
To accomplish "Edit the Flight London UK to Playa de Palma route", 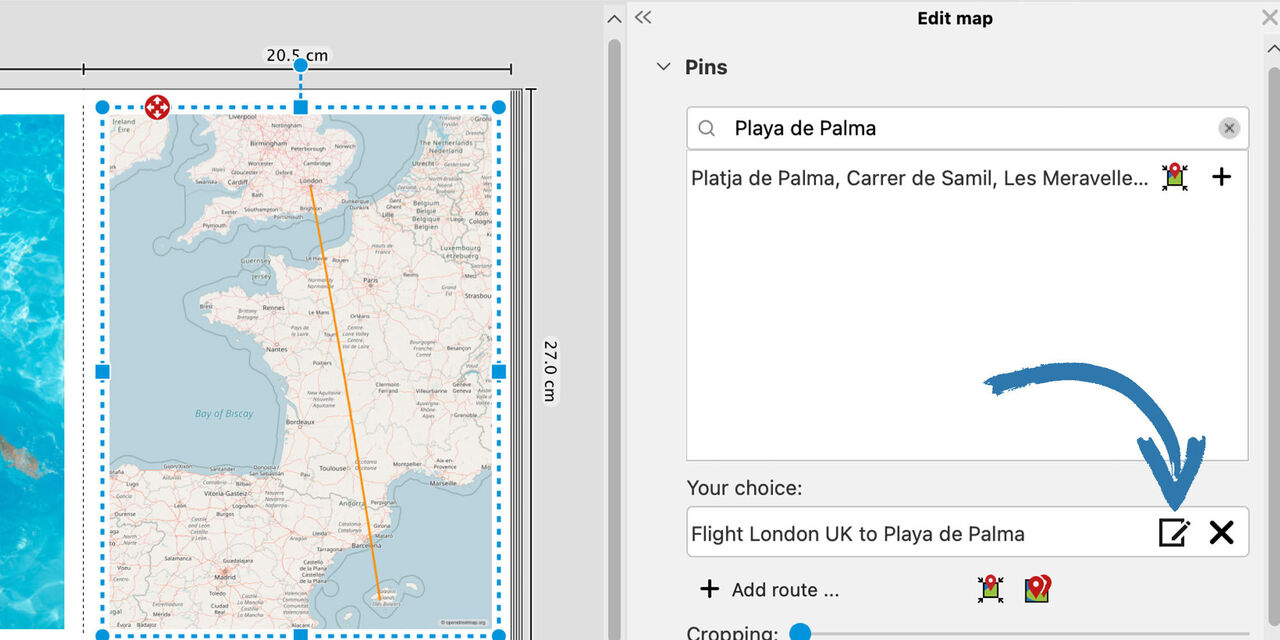I will tap(1174, 532).
